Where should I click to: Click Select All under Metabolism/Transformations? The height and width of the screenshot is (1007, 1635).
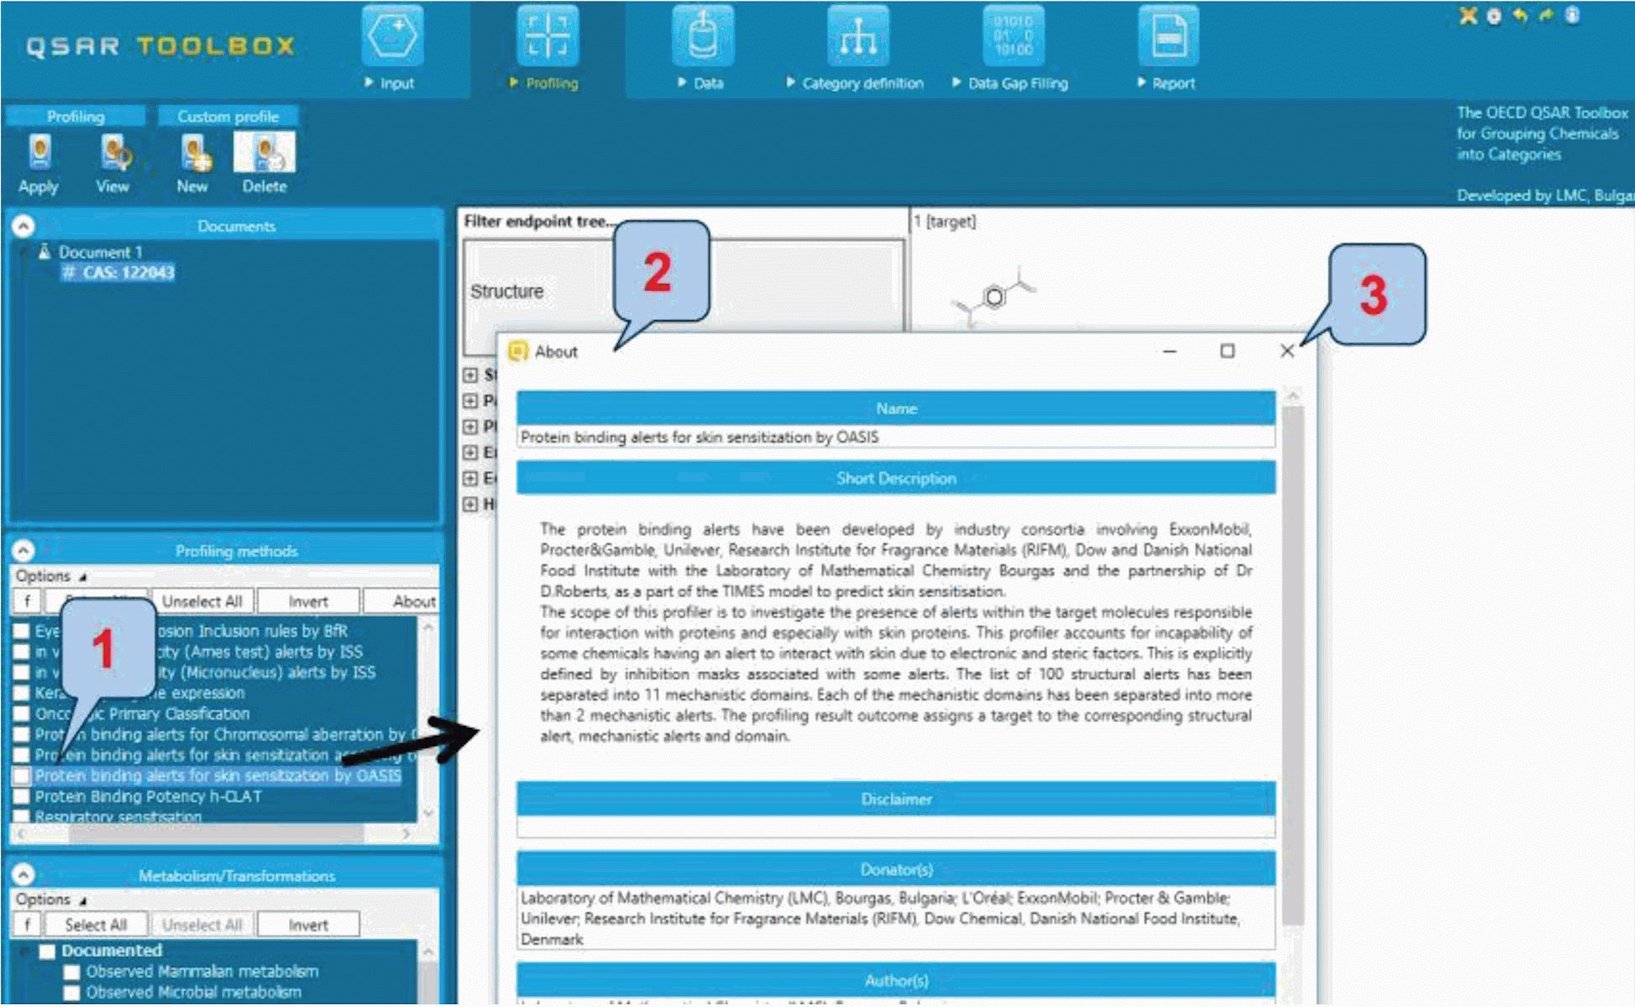pyautogui.click(x=96, y=925)
